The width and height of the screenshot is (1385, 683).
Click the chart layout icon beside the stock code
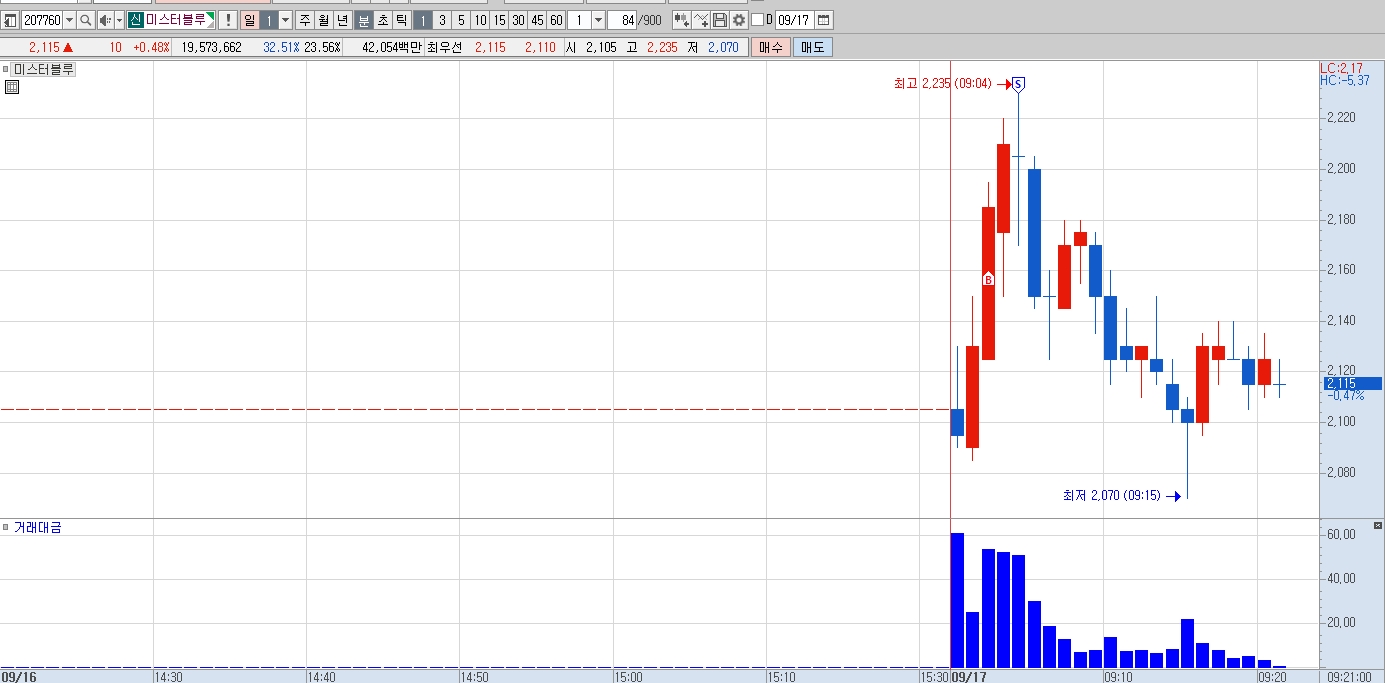coord(11,20)
